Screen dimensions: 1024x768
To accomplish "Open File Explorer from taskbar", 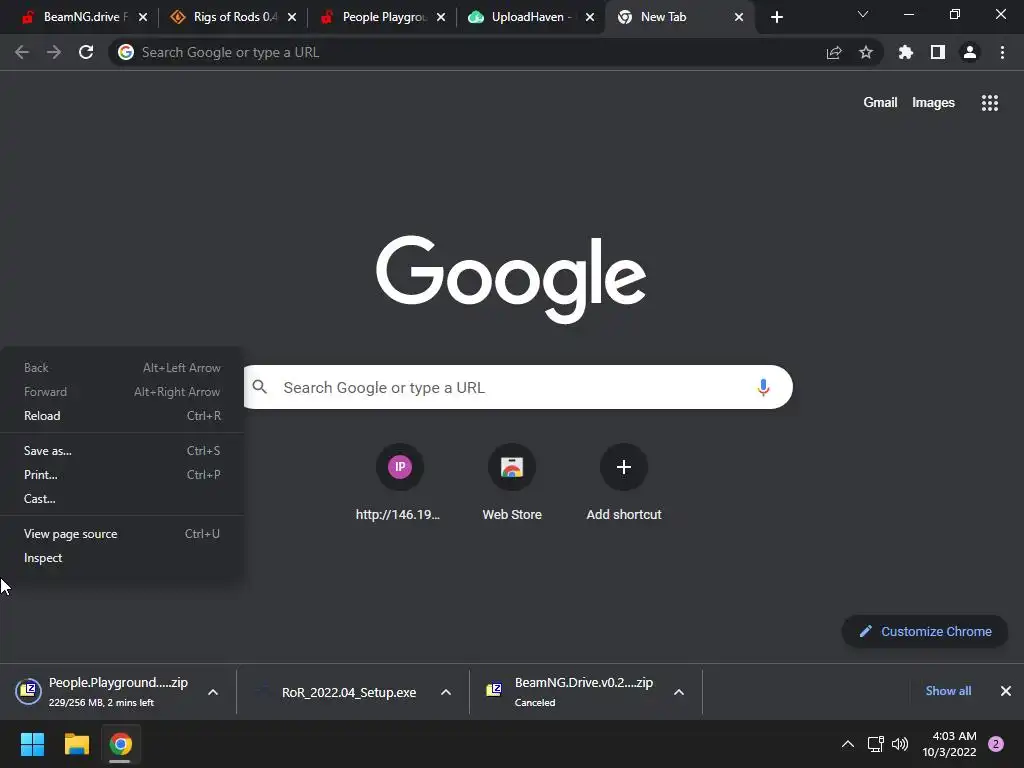I will pos(76,744).
